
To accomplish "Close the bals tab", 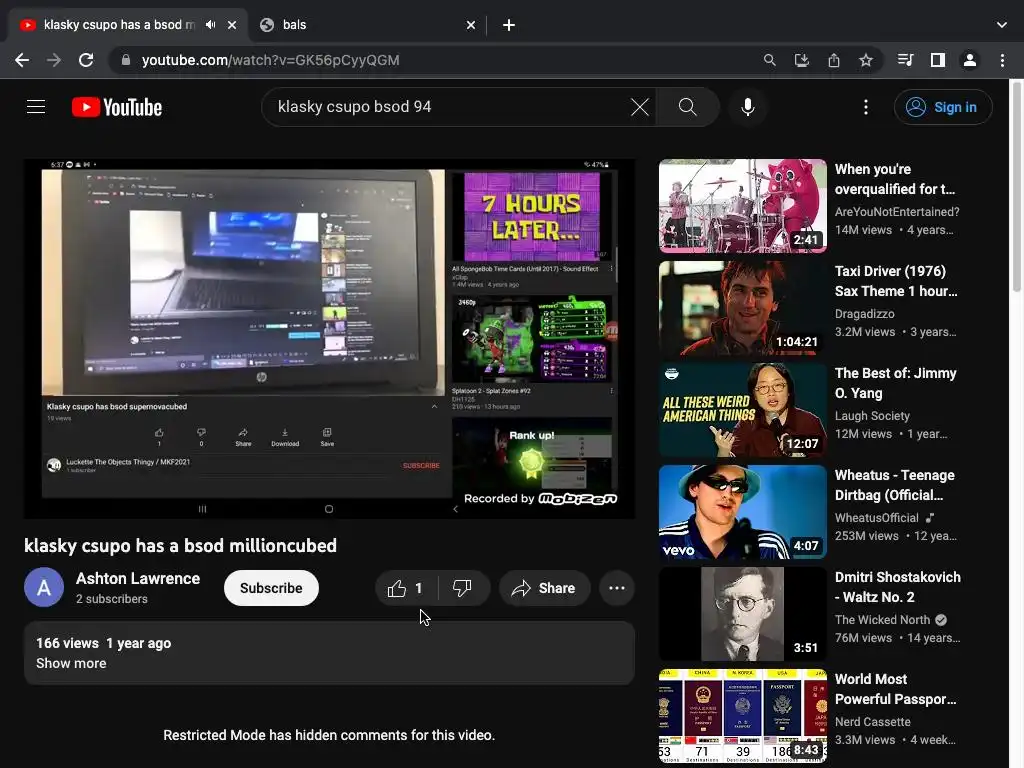I will [471, 25].
